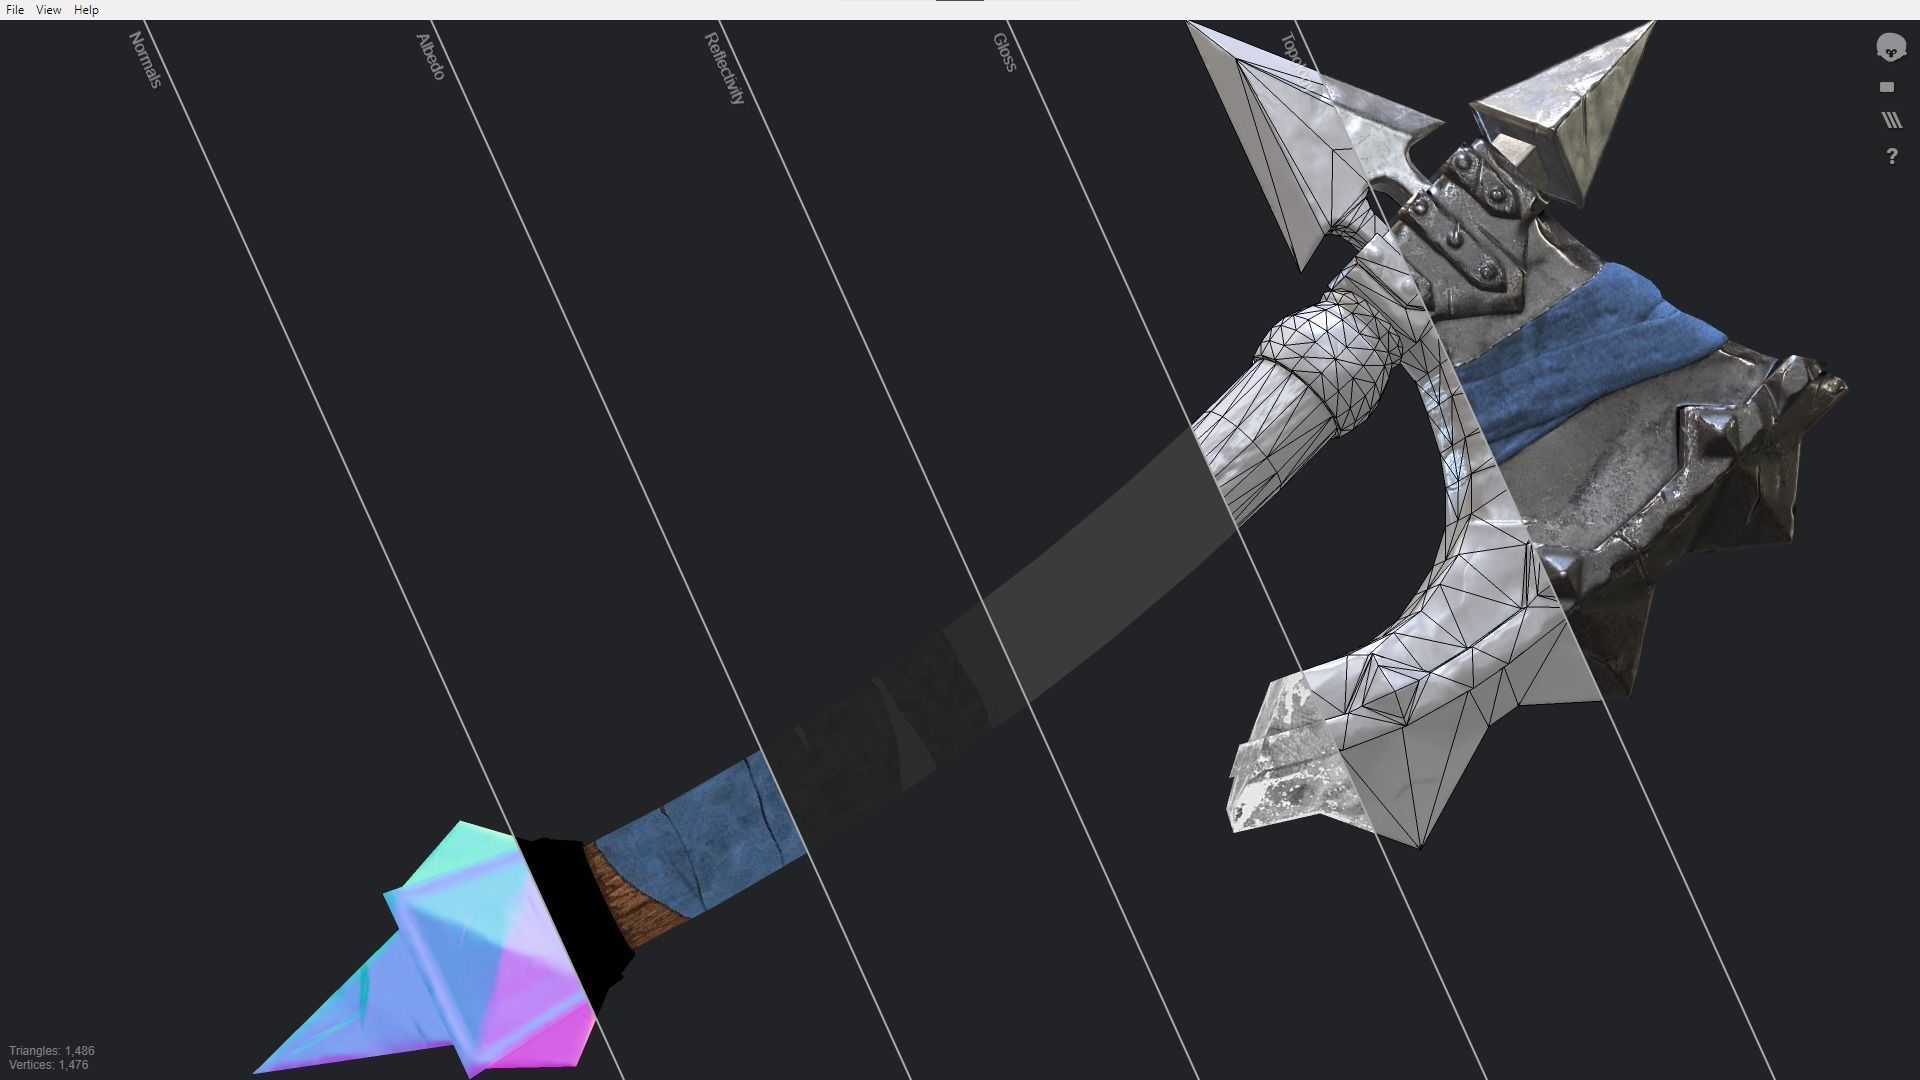
Task: Select the Normals layer label
Action: pos(145,59)
